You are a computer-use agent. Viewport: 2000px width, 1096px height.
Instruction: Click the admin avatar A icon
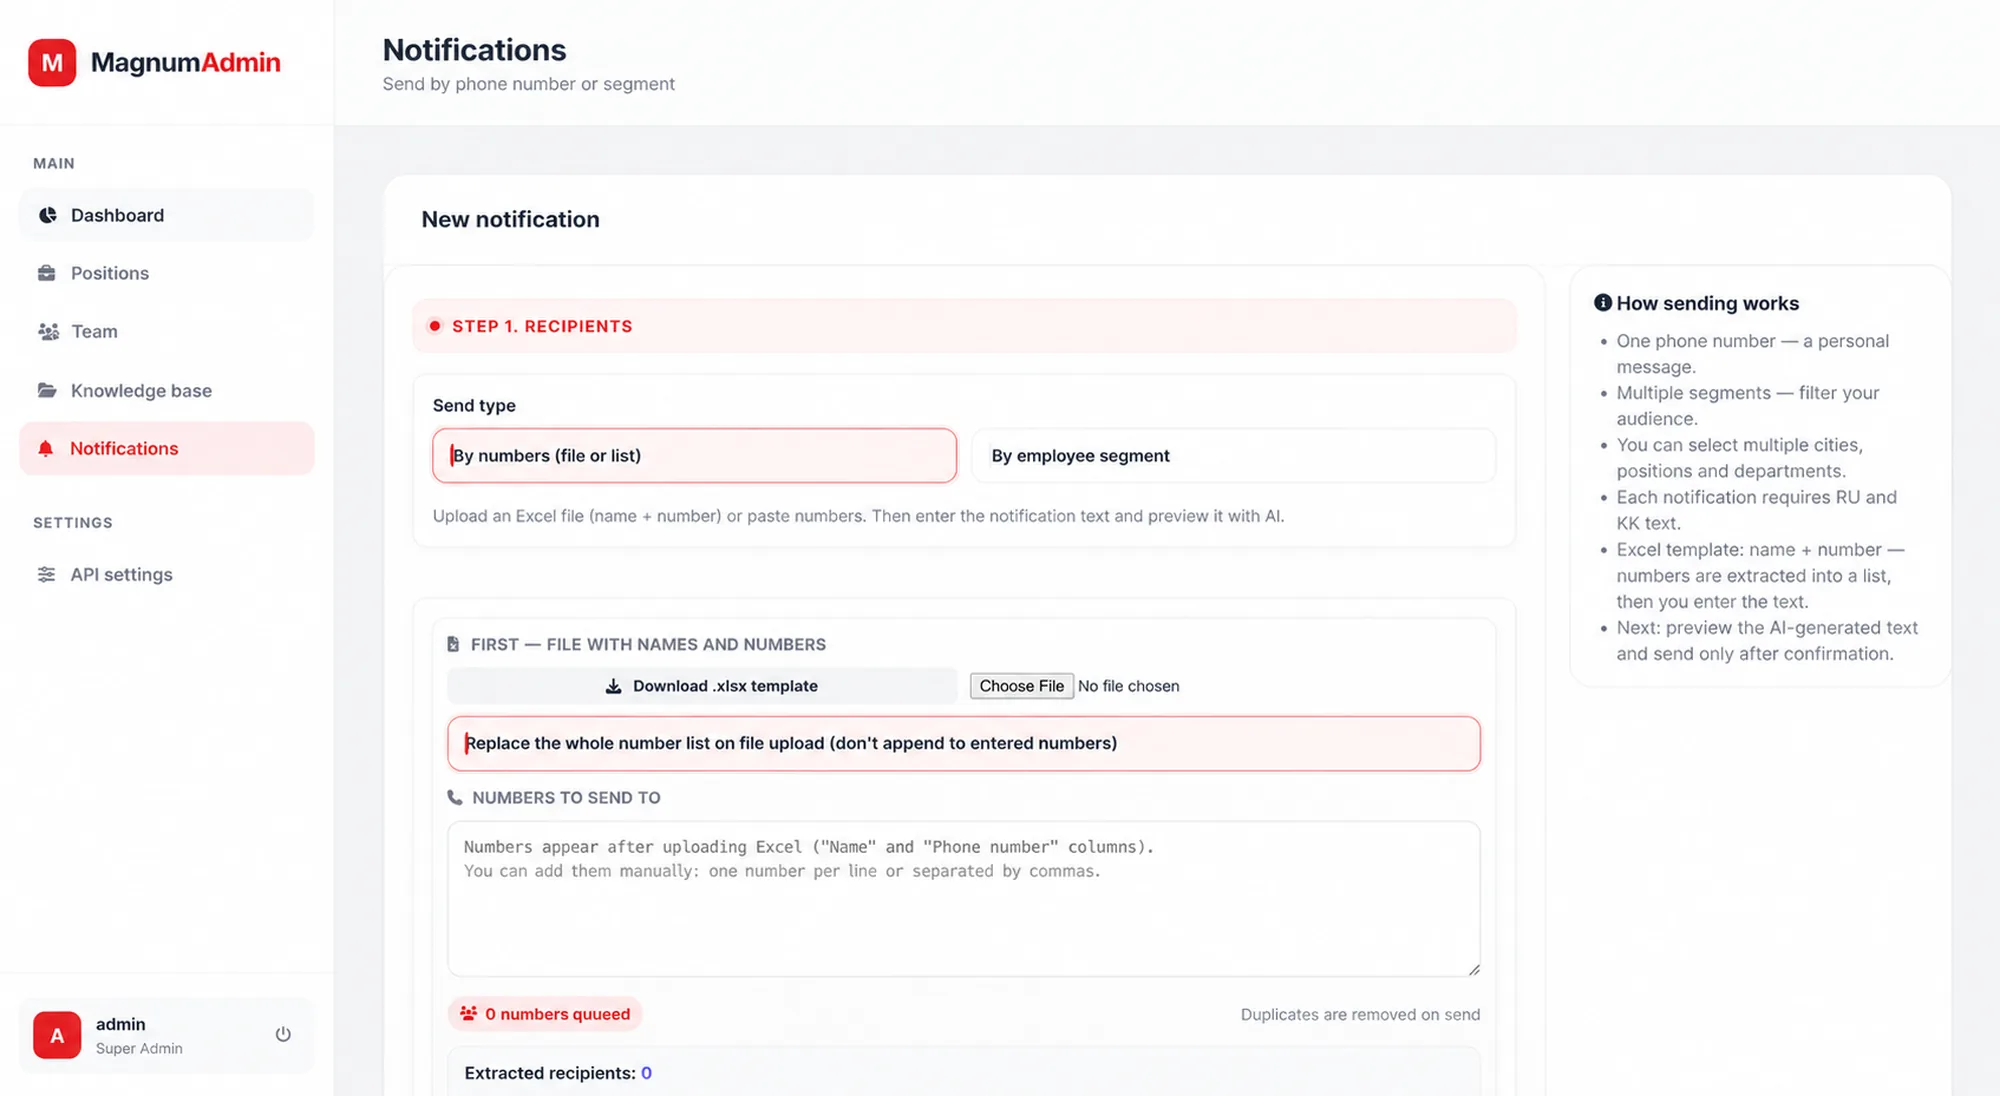pyautogui.click(x=57, y=1035)
